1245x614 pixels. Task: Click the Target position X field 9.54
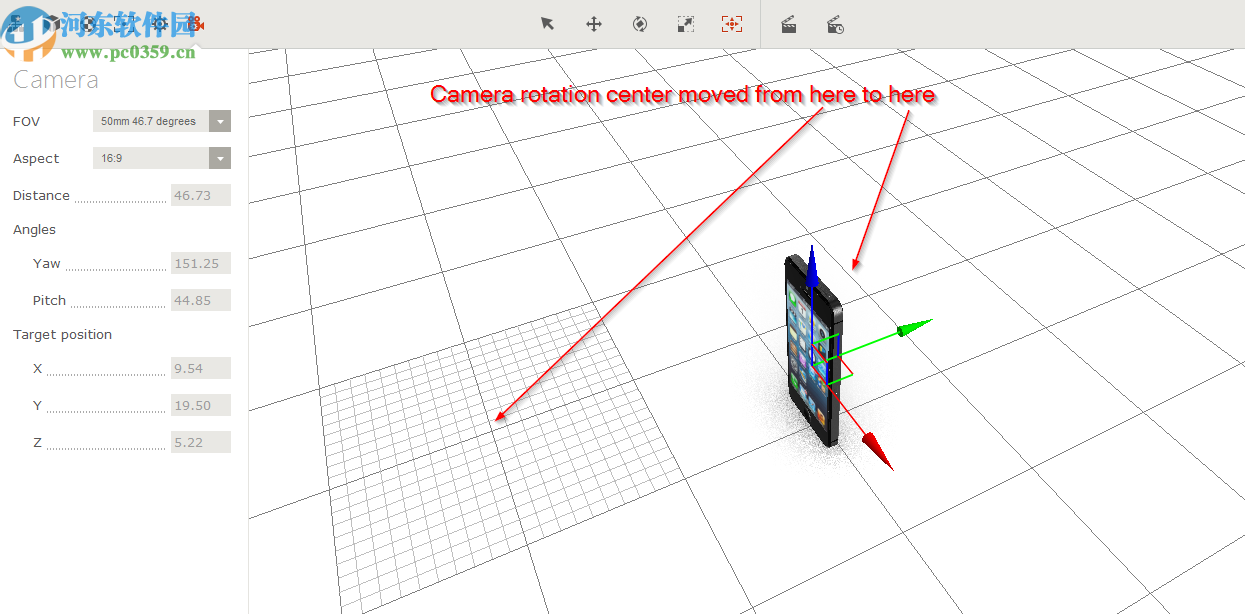coord(201,368)
